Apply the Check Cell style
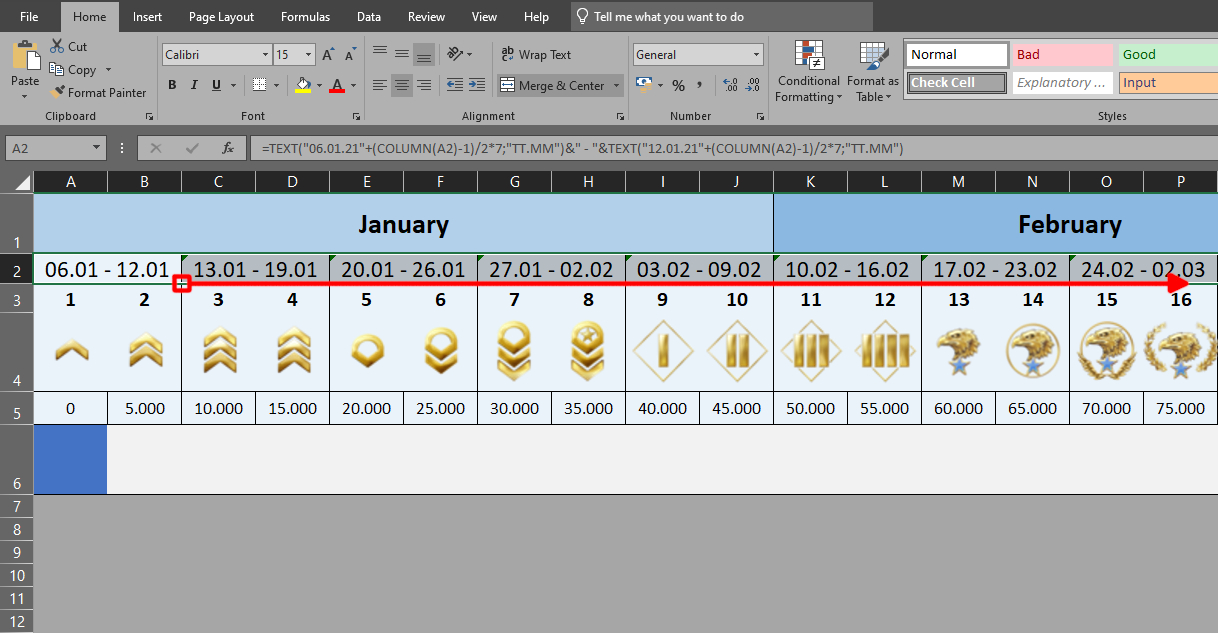This screenshot has height=633, width=1218. point(957,83)
